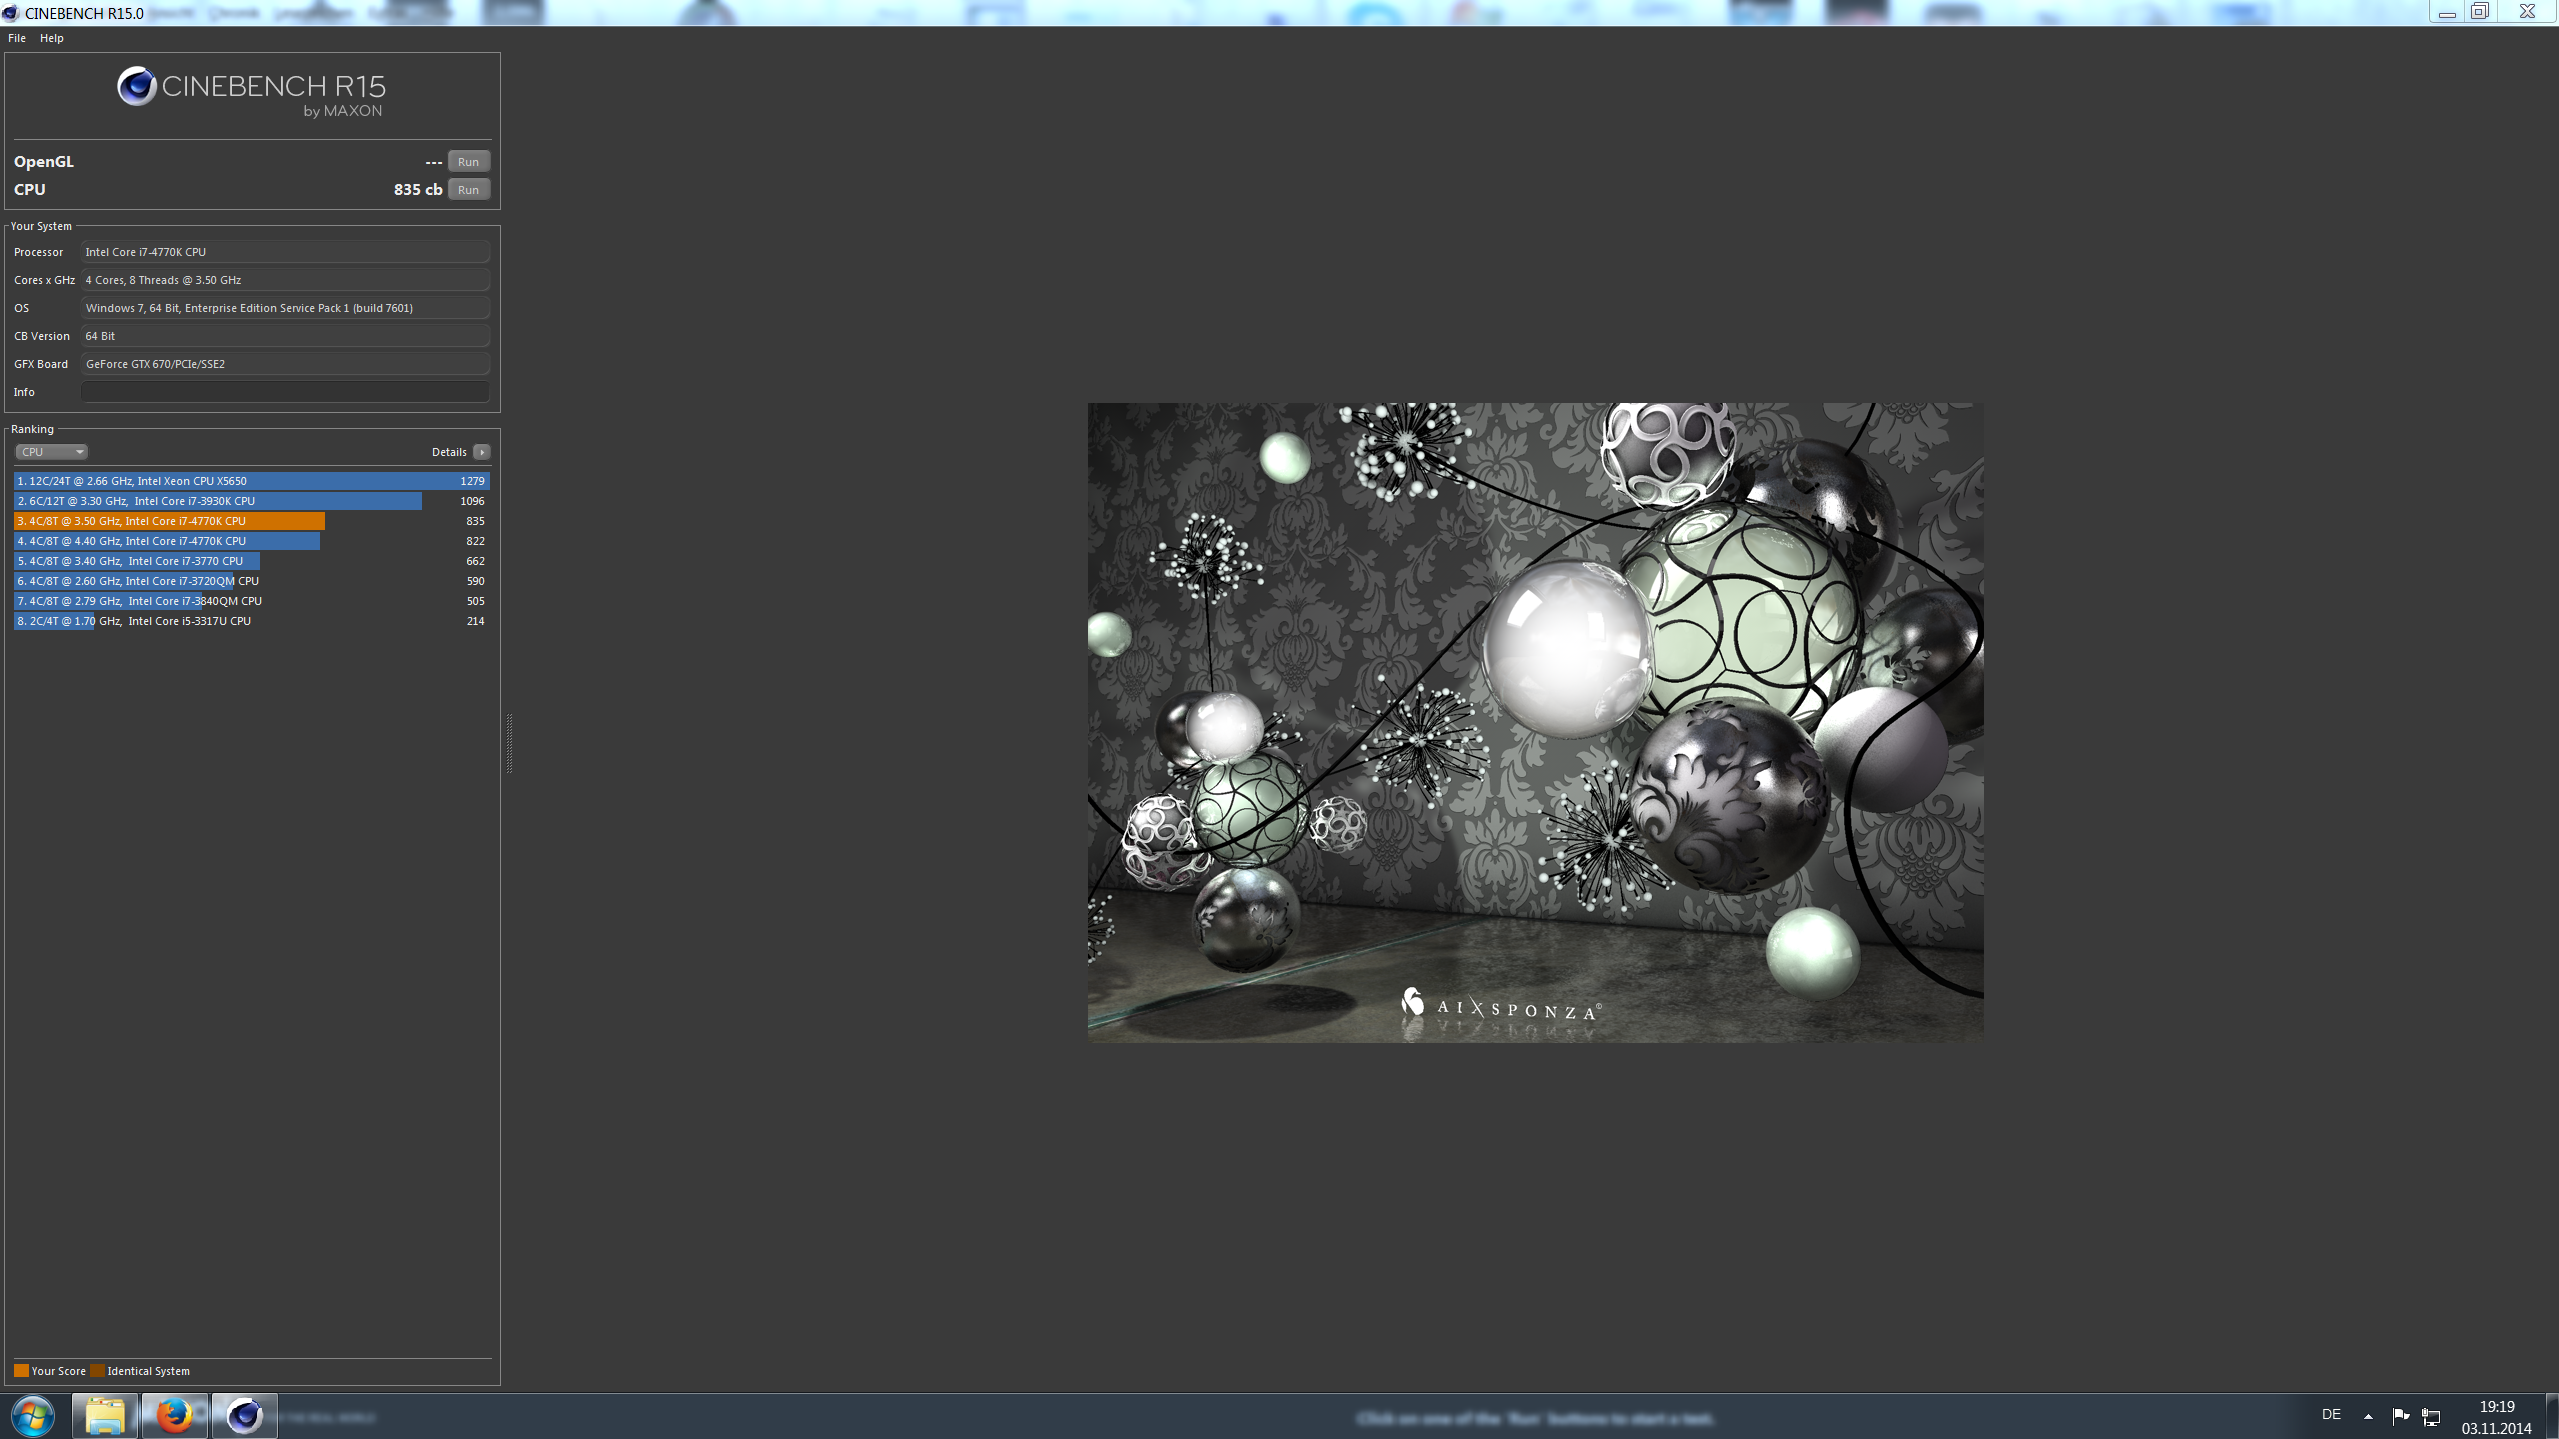The image size is (2559, 1439).
Task: Open Action Center flag icon
Action: point(2400,1416)
